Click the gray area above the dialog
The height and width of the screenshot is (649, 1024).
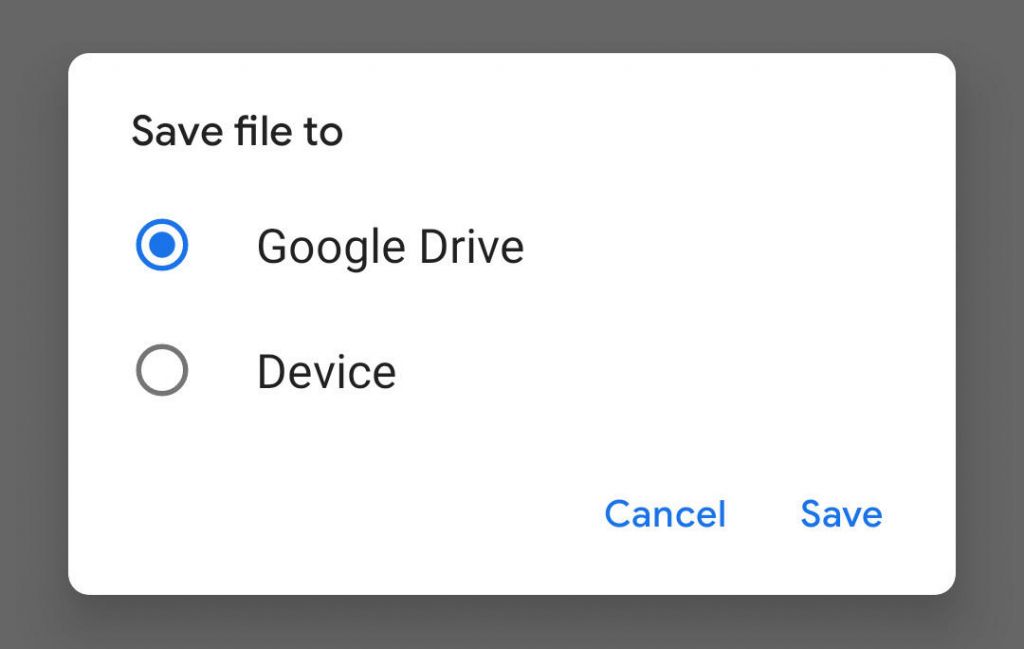click(x=512, y=24)
